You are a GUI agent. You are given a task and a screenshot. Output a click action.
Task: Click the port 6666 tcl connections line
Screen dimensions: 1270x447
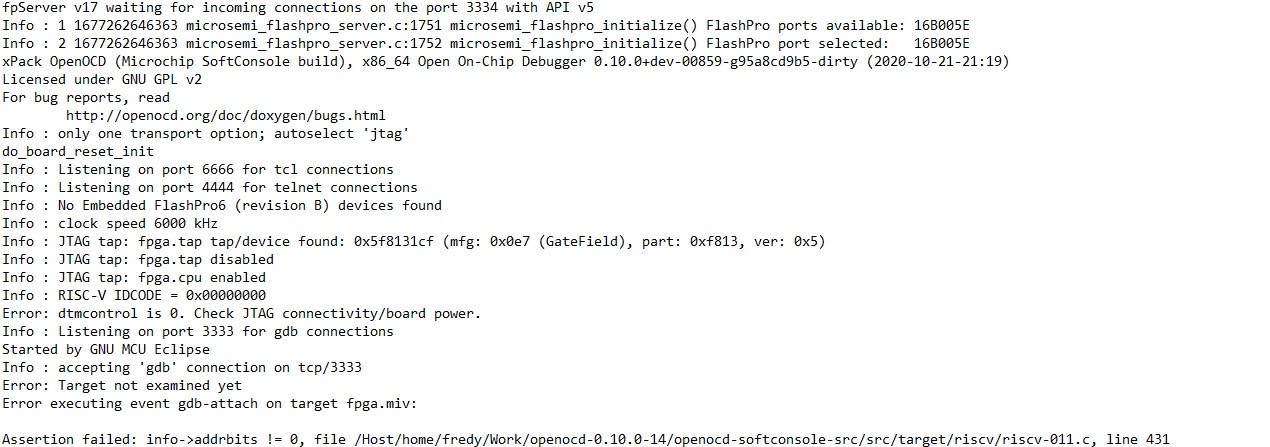click(x=198, y=170)
